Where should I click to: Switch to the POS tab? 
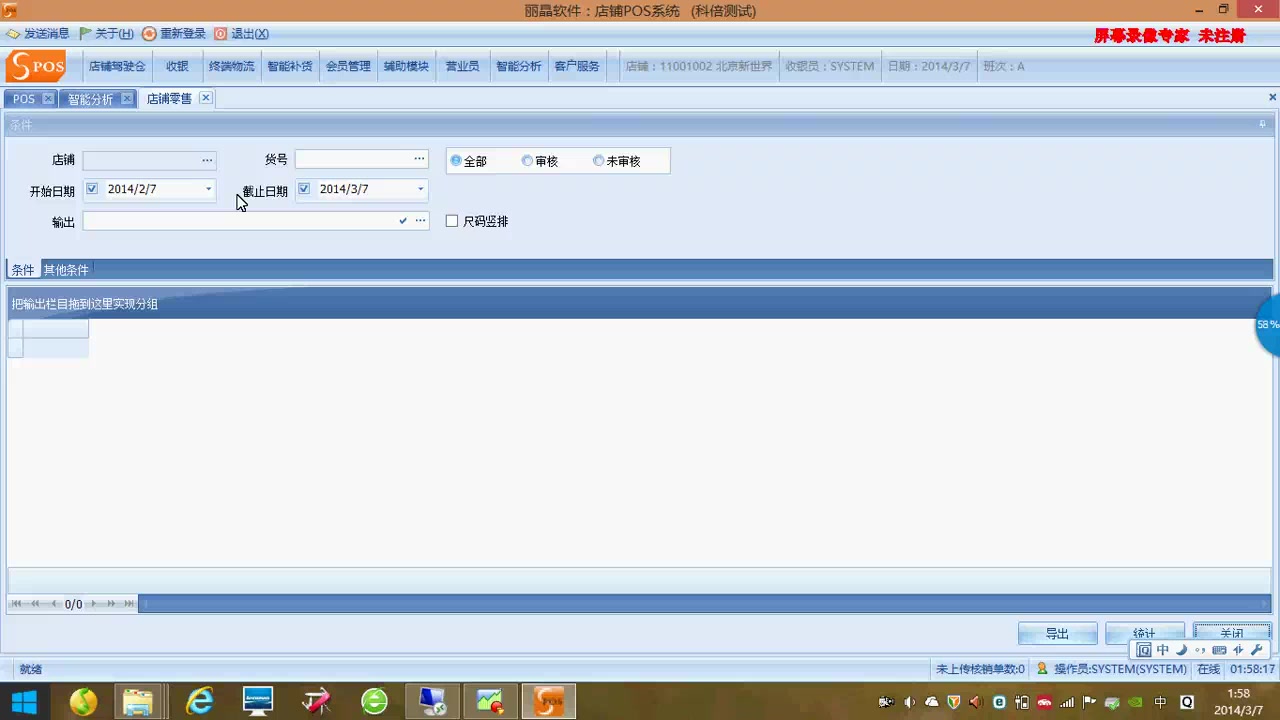pyautogui.click(x=23, y=99)
